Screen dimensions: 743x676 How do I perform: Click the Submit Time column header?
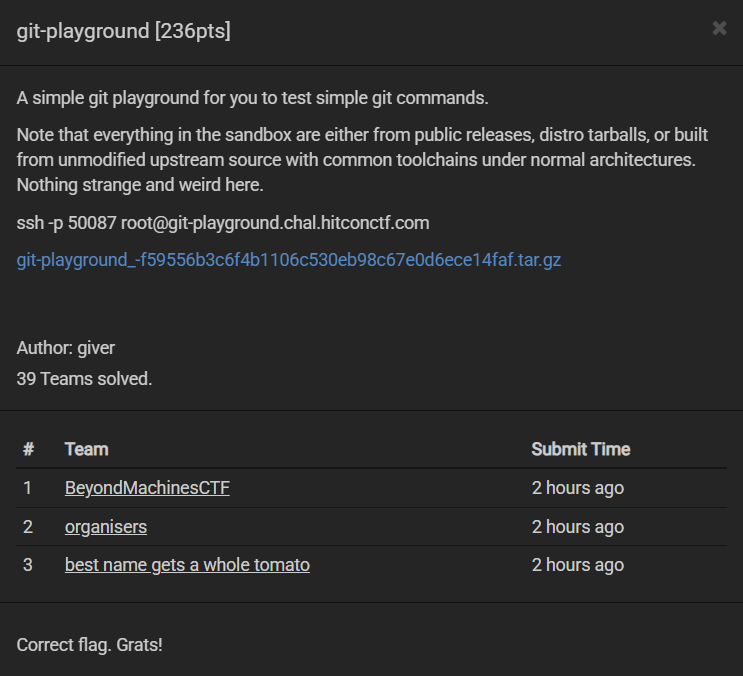(580, 449)
